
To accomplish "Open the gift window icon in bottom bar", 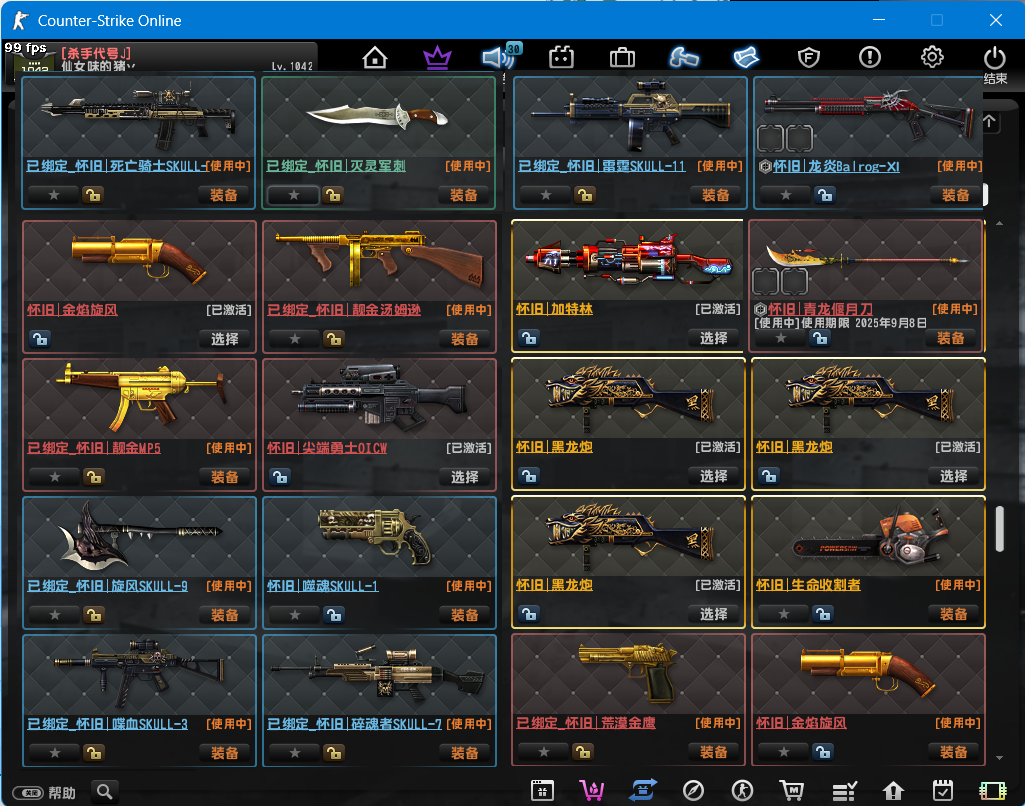I will (x=543, y=791).
